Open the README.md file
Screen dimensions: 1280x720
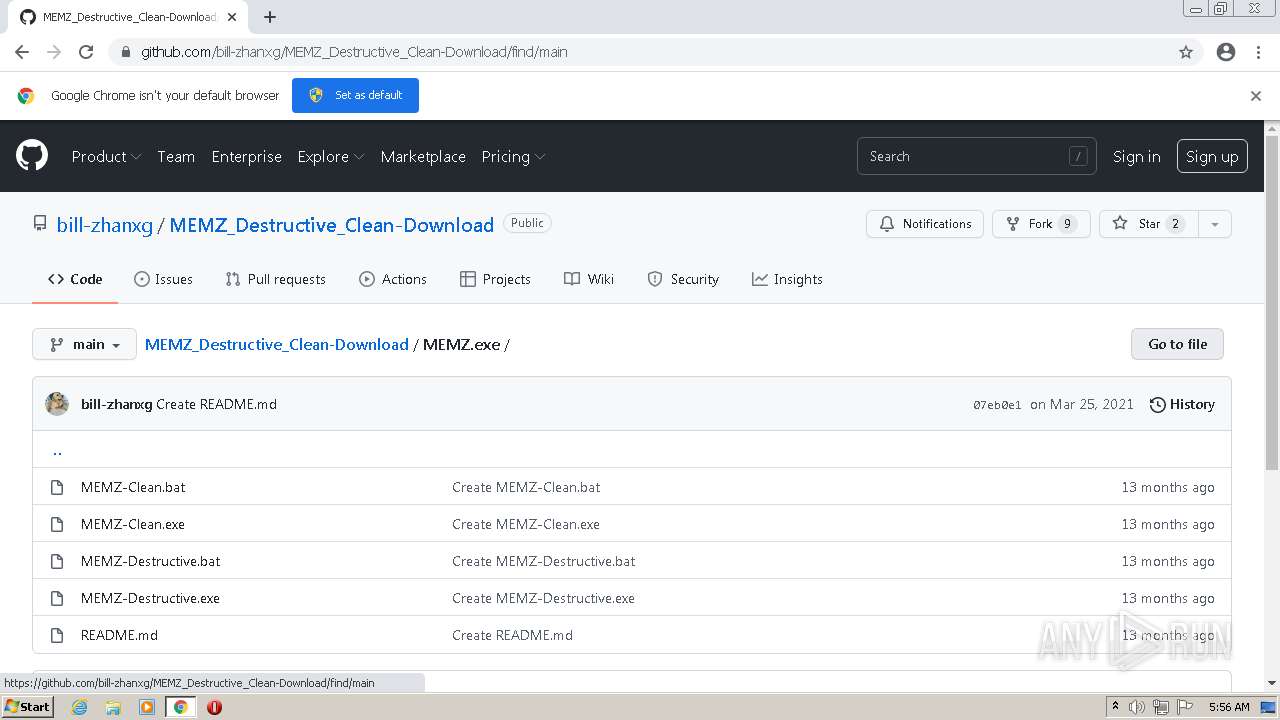[x=119, y=635]
